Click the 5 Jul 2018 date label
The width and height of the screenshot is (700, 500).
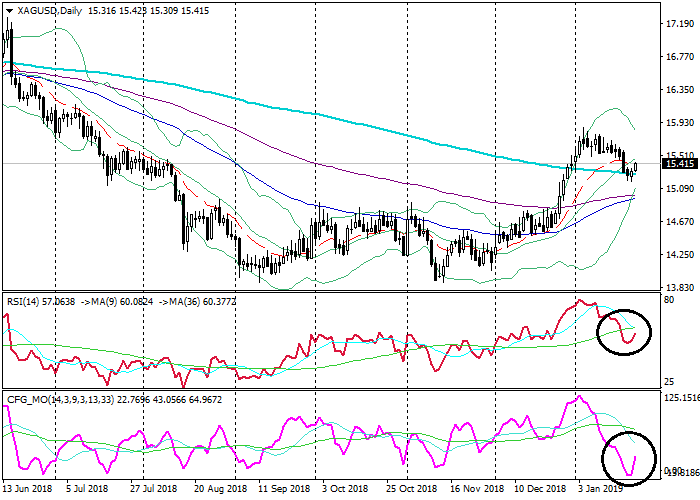point(85,489)
